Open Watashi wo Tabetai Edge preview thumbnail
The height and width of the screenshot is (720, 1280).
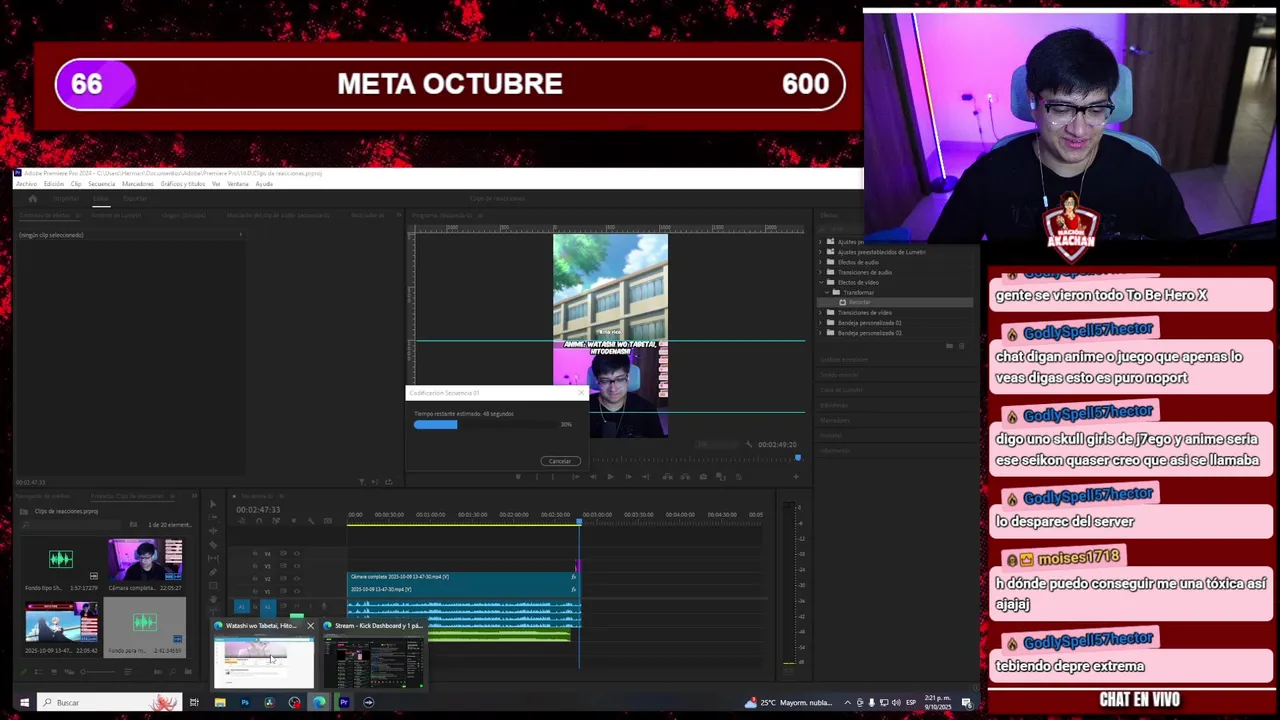click(264, 662)
